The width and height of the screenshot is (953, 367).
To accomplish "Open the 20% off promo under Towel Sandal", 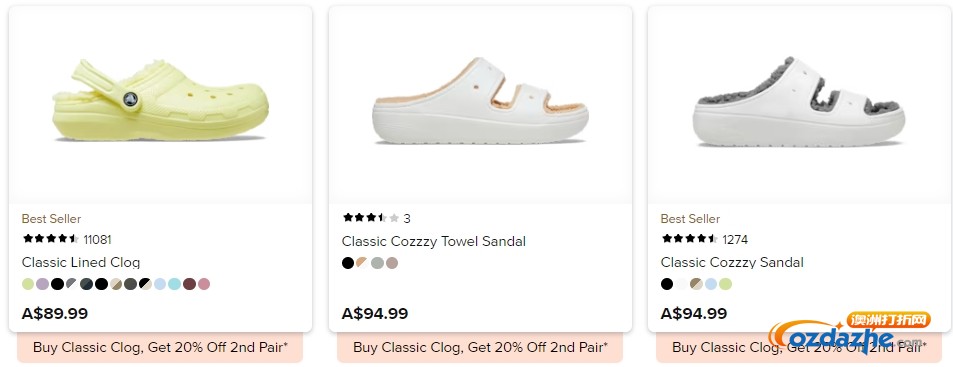I will tap(480, 348).
